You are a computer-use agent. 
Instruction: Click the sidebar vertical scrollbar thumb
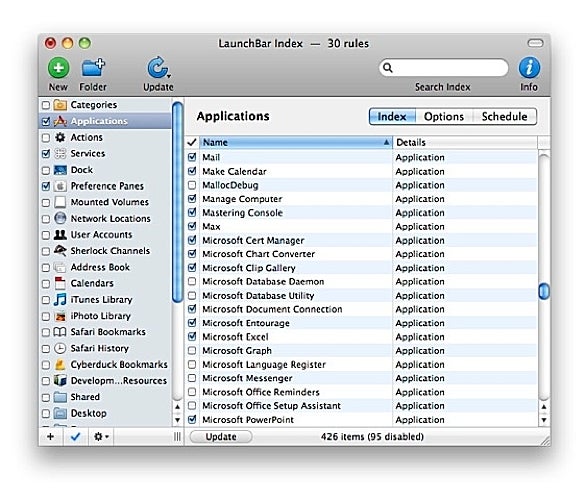click(178, 201)
